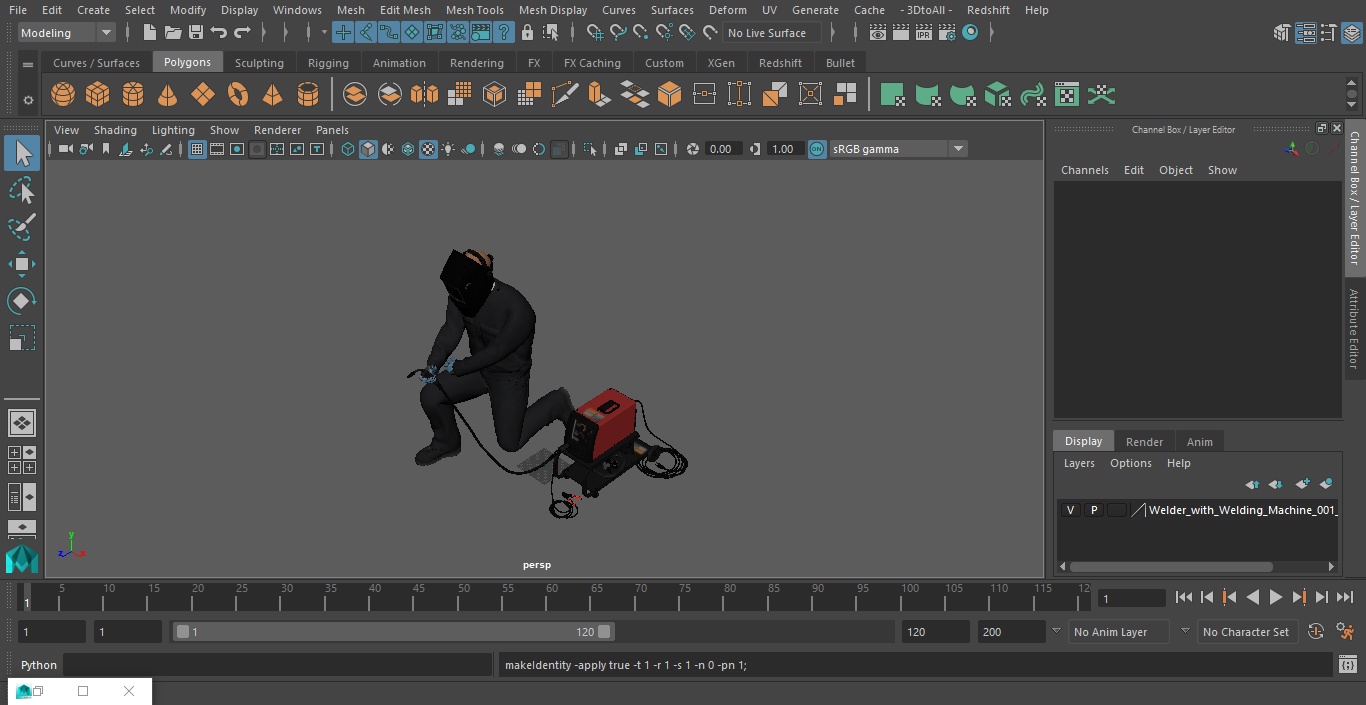The image size is (1366, 705).
Task: Create a polygon cylinder from the shelf
Action: (133, 95)
